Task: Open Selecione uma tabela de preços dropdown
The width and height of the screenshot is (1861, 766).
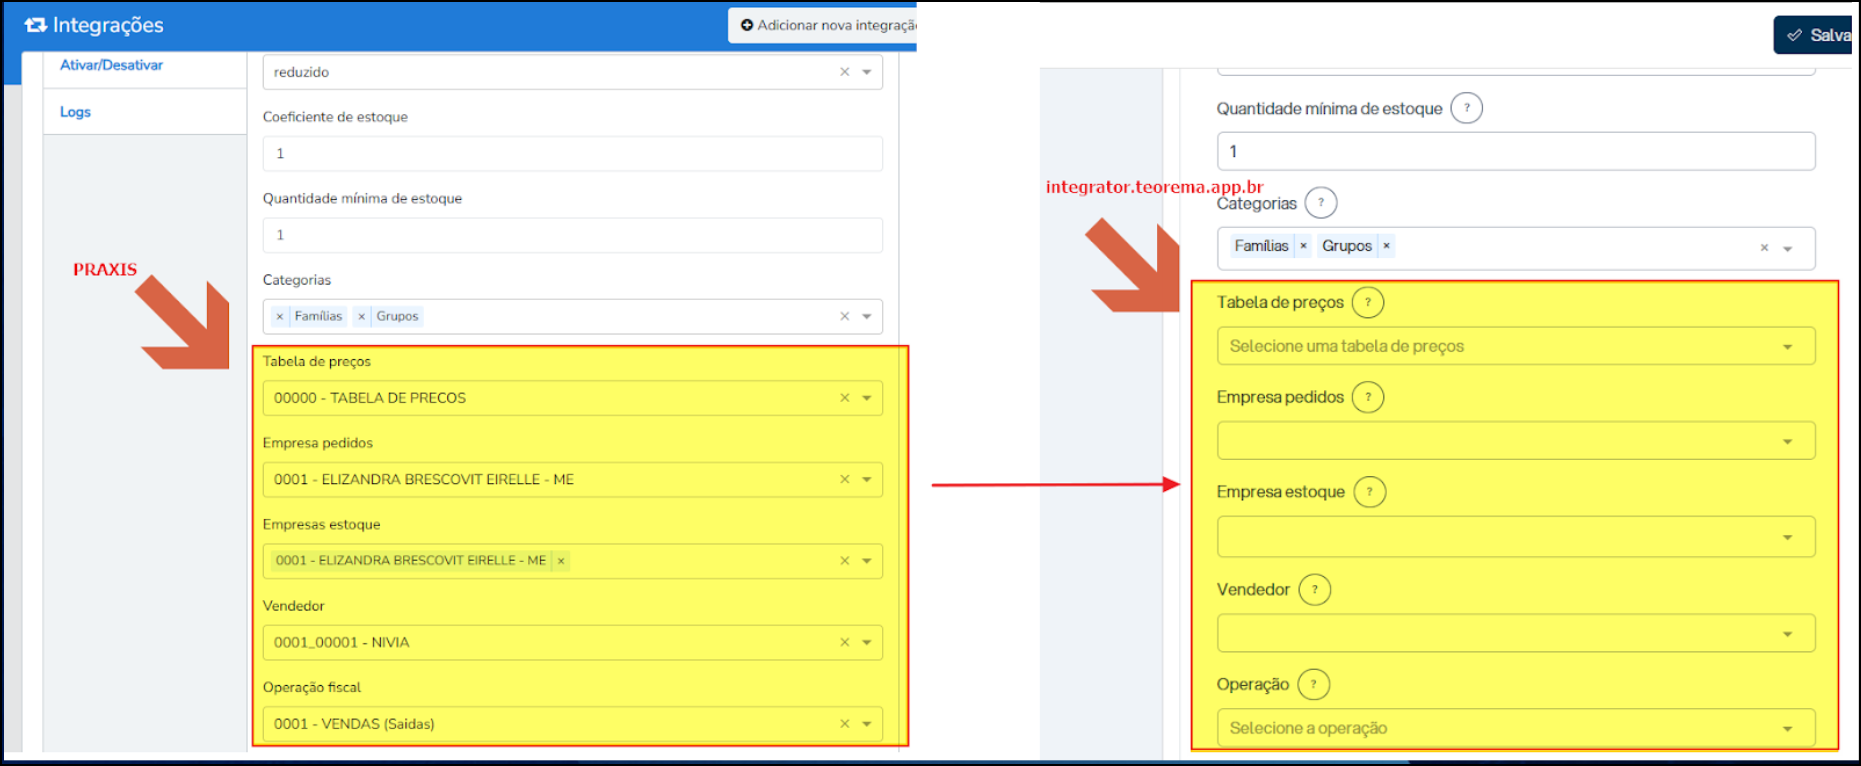Action: tap(1787, 347)
